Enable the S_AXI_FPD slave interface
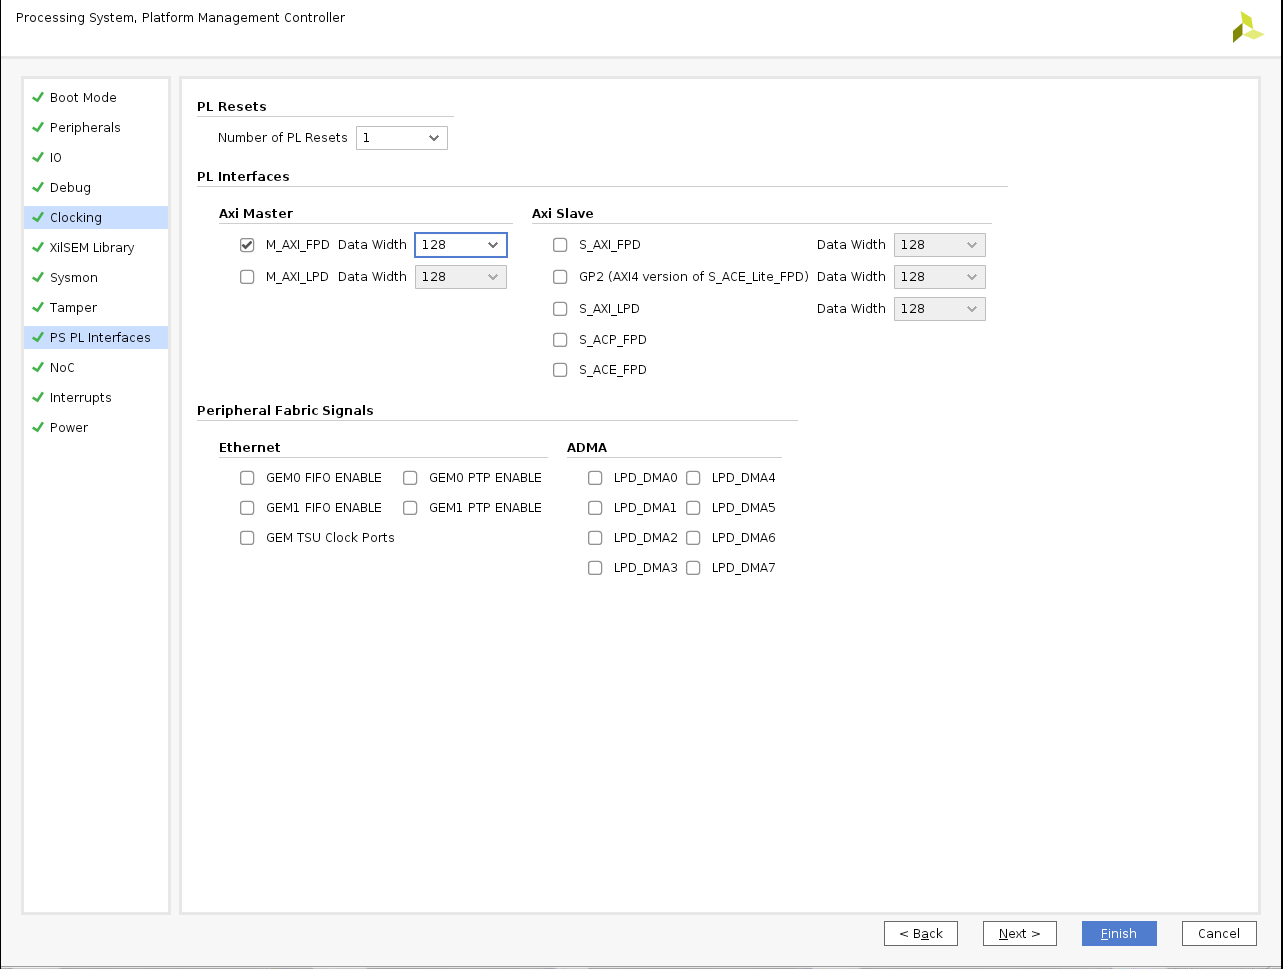The image size is (1283, 969). tap(560, 245)
